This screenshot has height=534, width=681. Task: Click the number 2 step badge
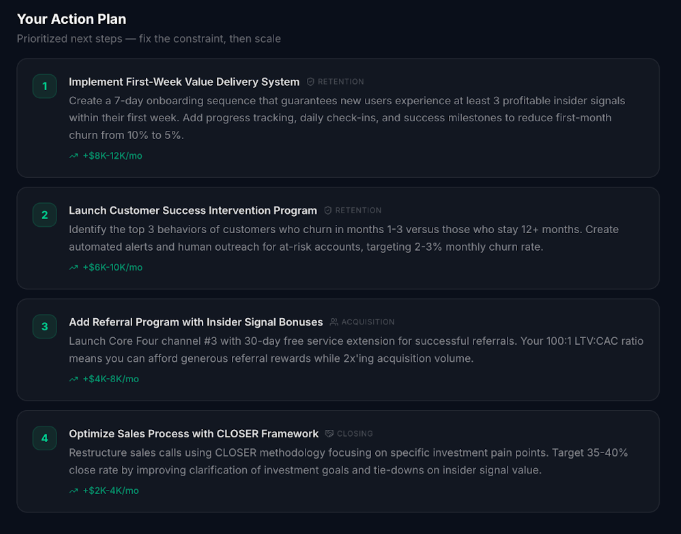pyautogui.click(x=44, y=215)
